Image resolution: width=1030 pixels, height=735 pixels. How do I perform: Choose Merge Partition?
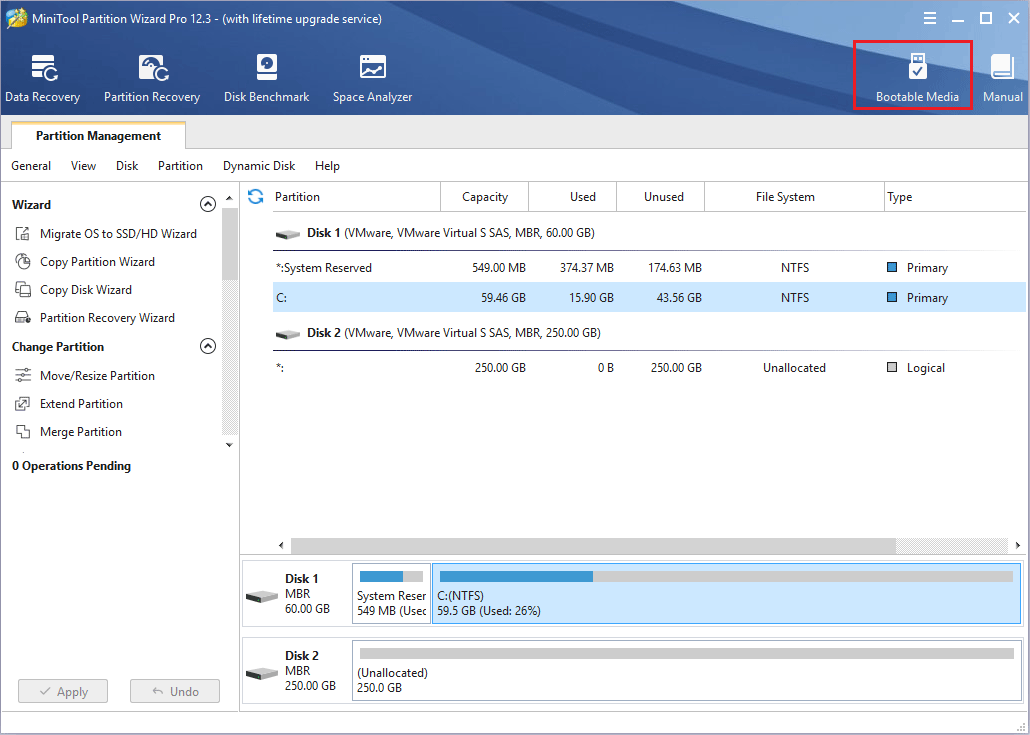tap(68, 432)
